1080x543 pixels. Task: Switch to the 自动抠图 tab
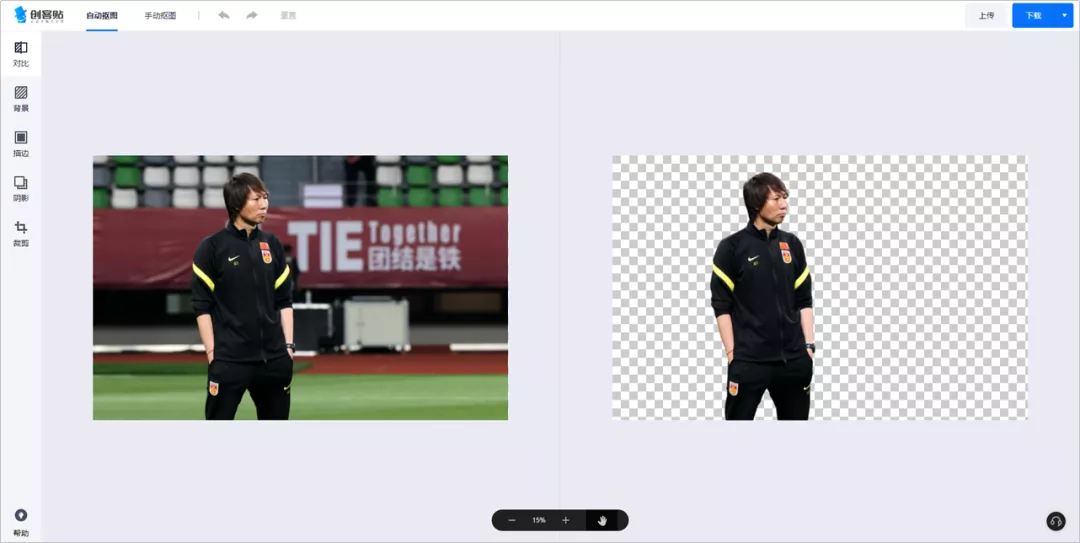point(101,15)
